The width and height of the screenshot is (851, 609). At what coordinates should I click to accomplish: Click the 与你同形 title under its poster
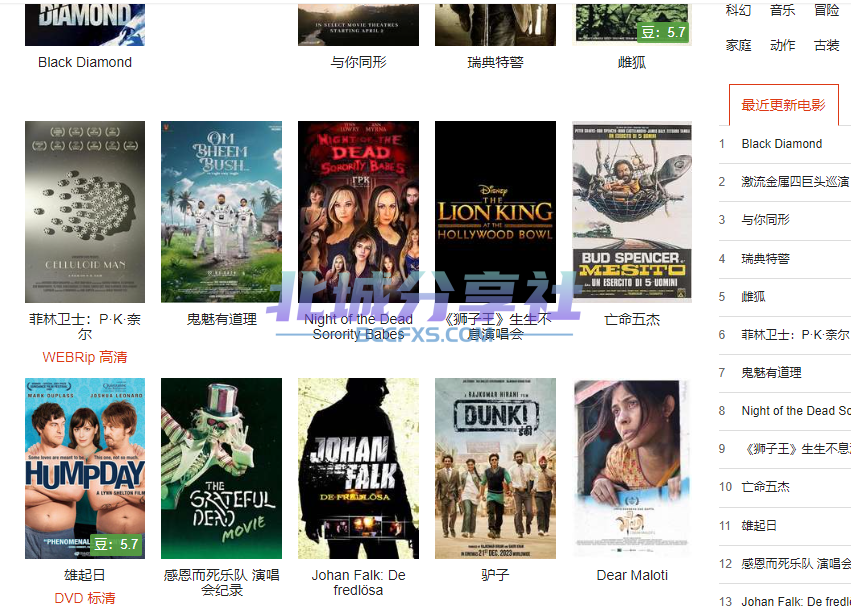tap(358, 62)
